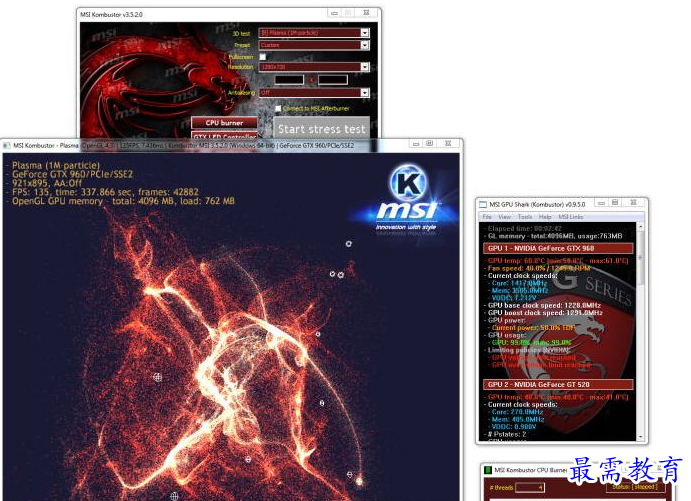Click the custom resolution height field
This screenshot has height=501, width=691.
pos(333,80)
